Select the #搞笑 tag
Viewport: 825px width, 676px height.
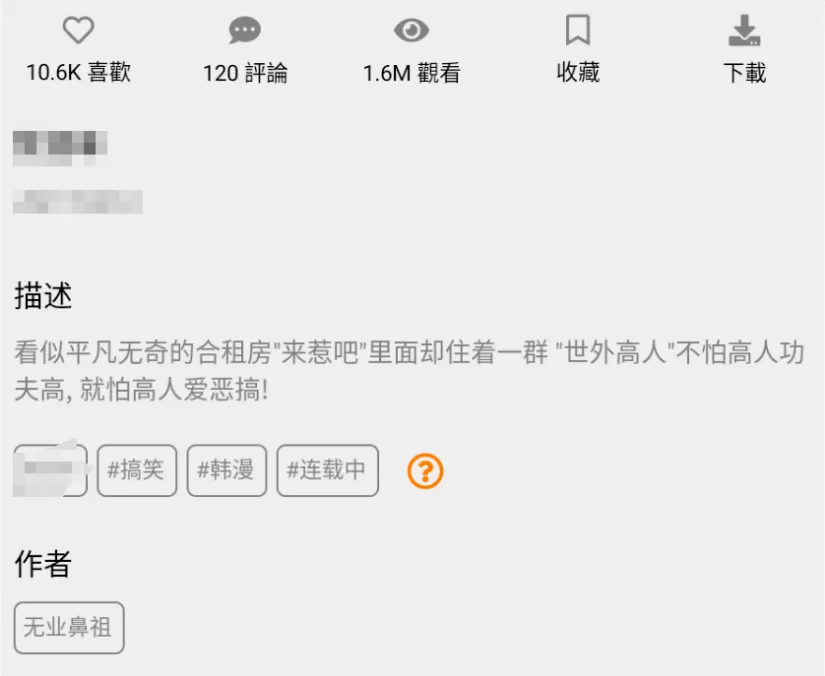pos(137,470)
